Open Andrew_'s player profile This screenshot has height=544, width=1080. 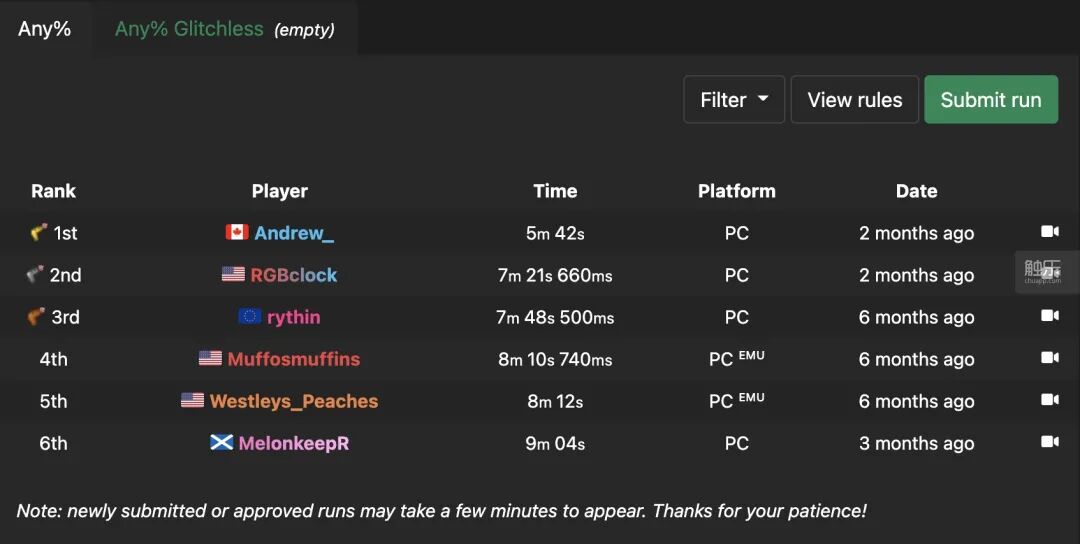click(294, 233)
